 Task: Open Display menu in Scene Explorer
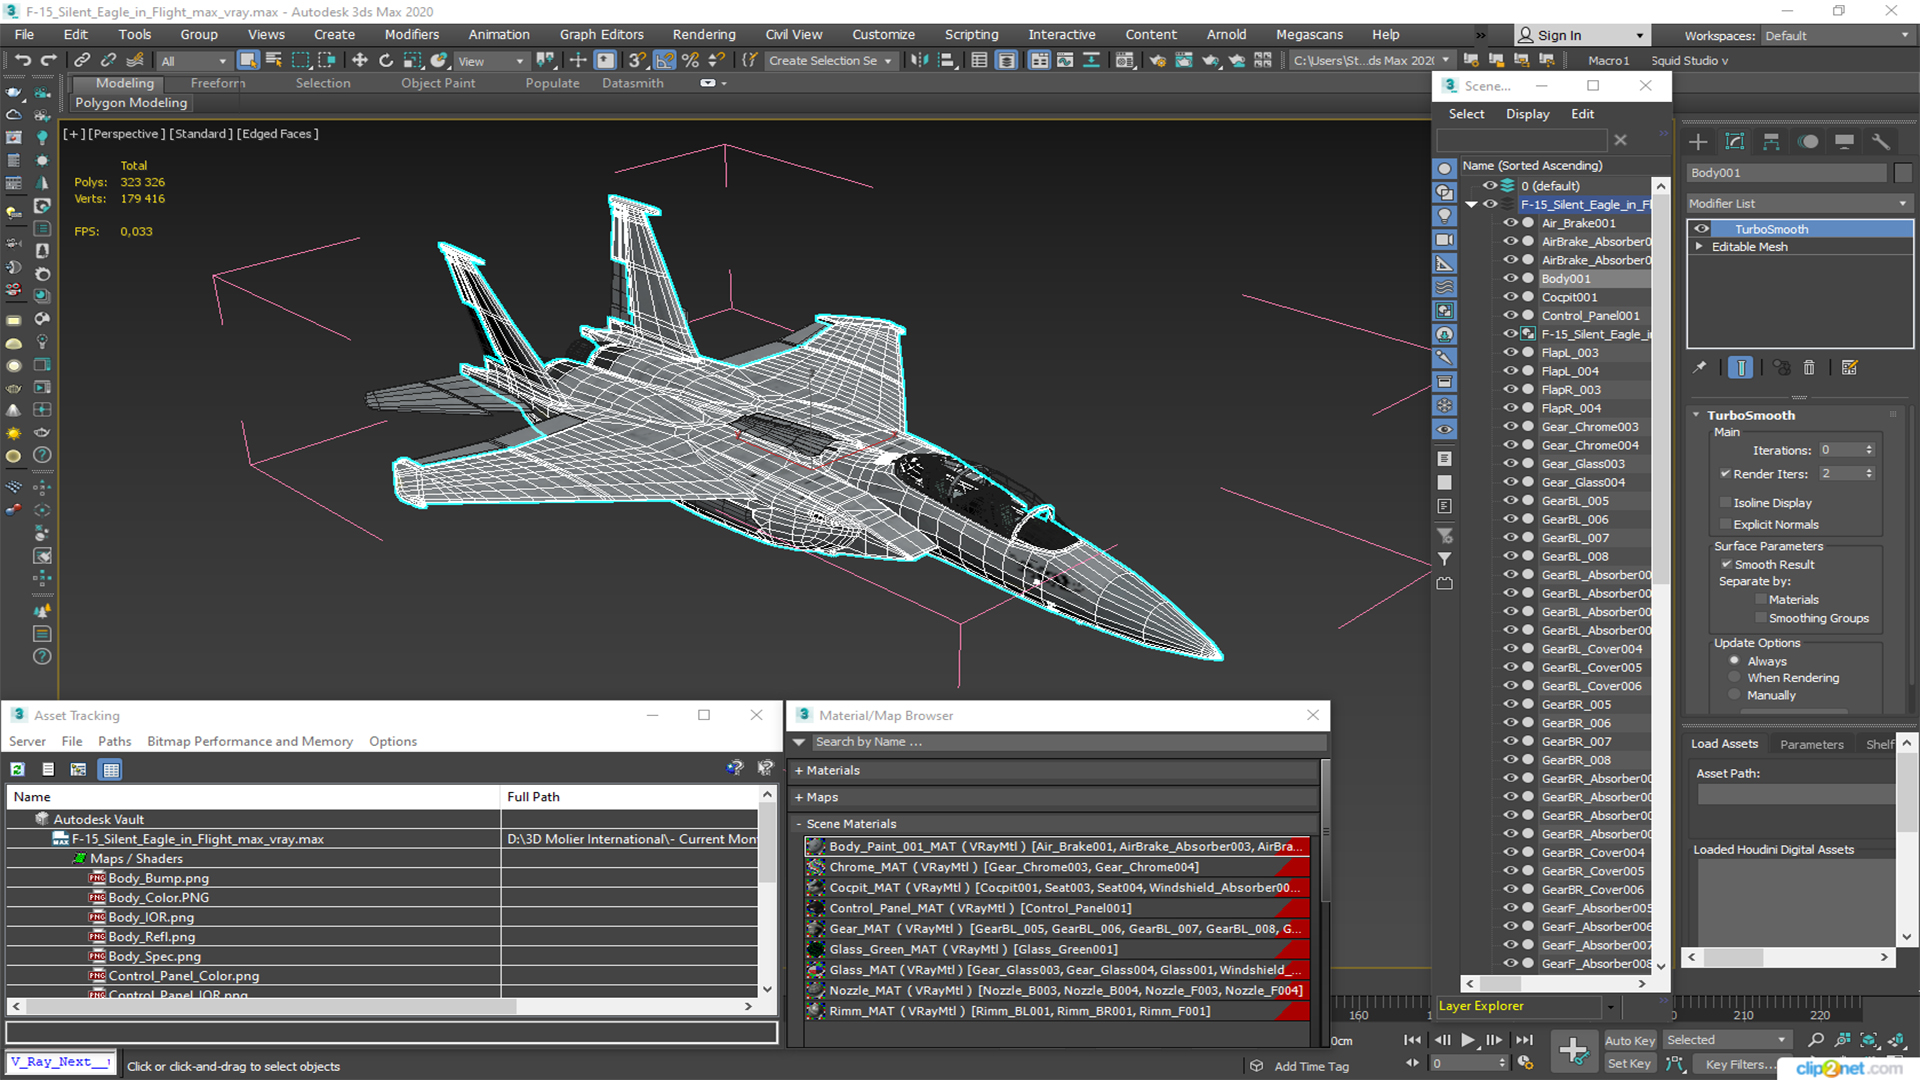click(x=1527, y=114)
